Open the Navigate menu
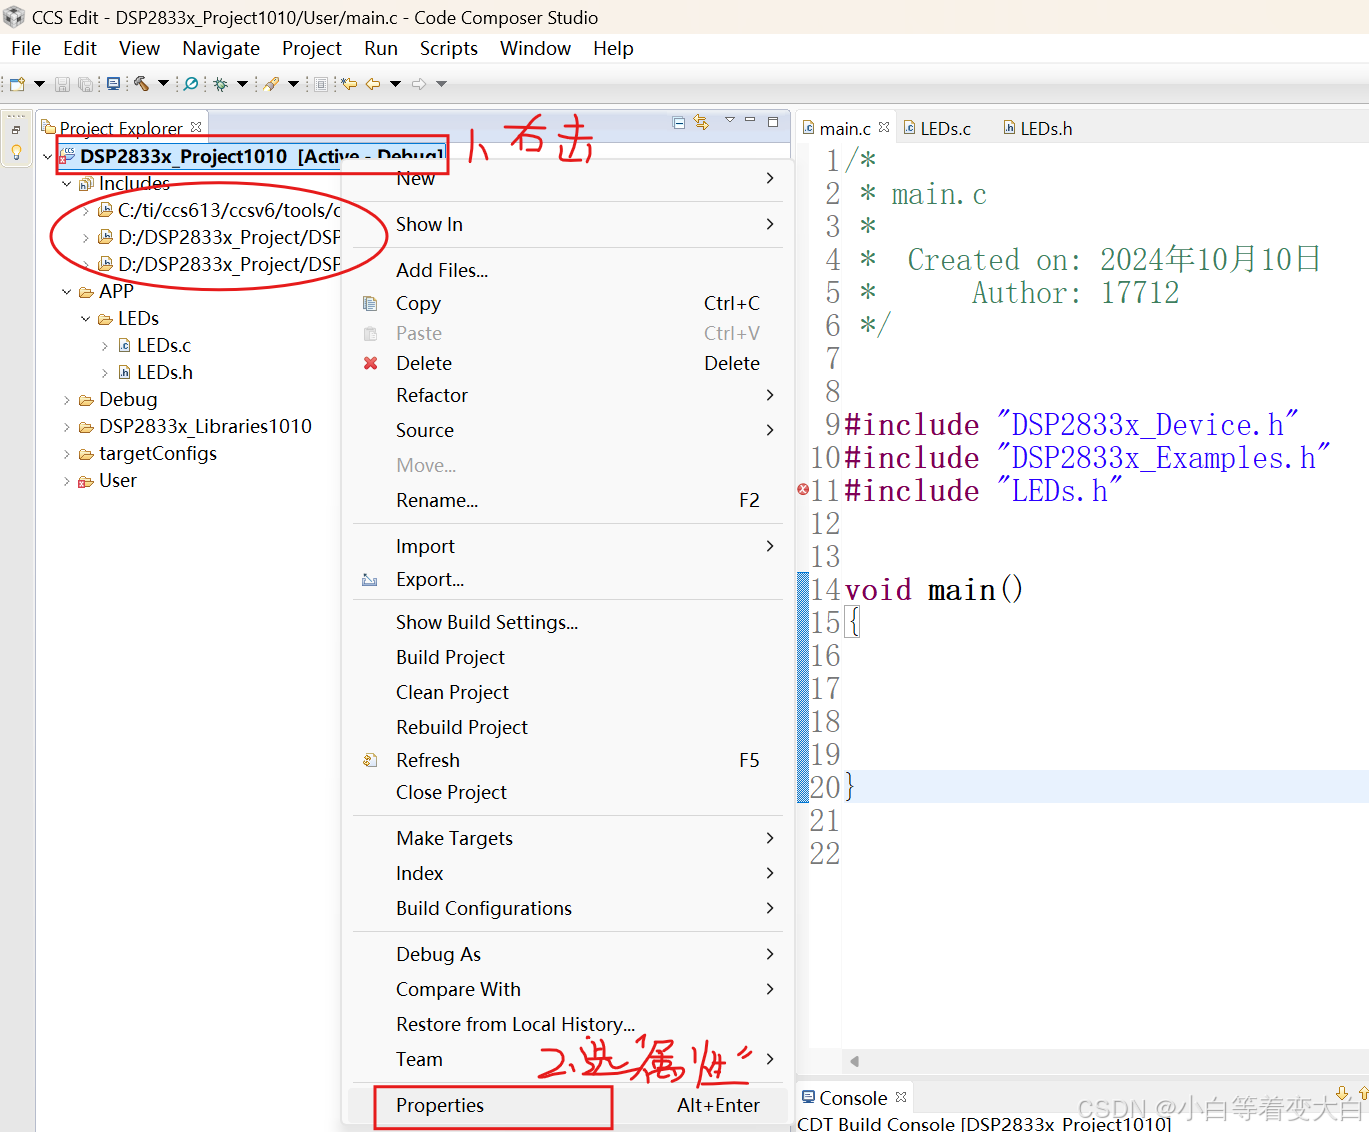 coord(221,48)
